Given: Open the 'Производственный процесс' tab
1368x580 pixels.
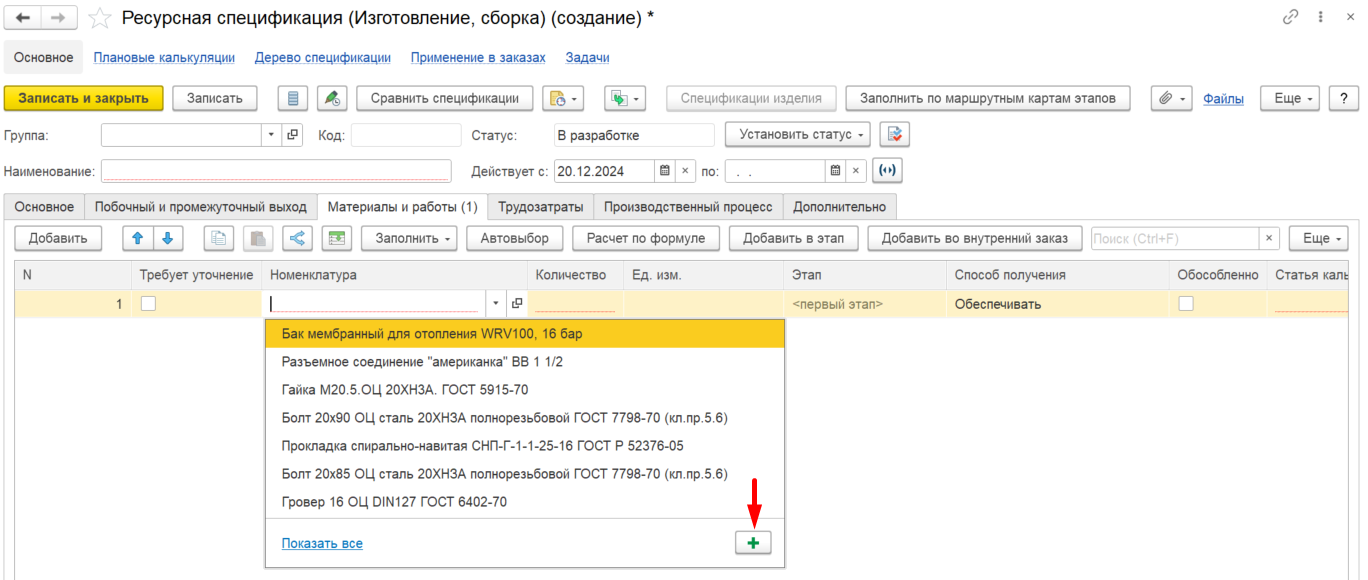Looking at the screenshot, I should pyautogui.click(x=688, y=207).
